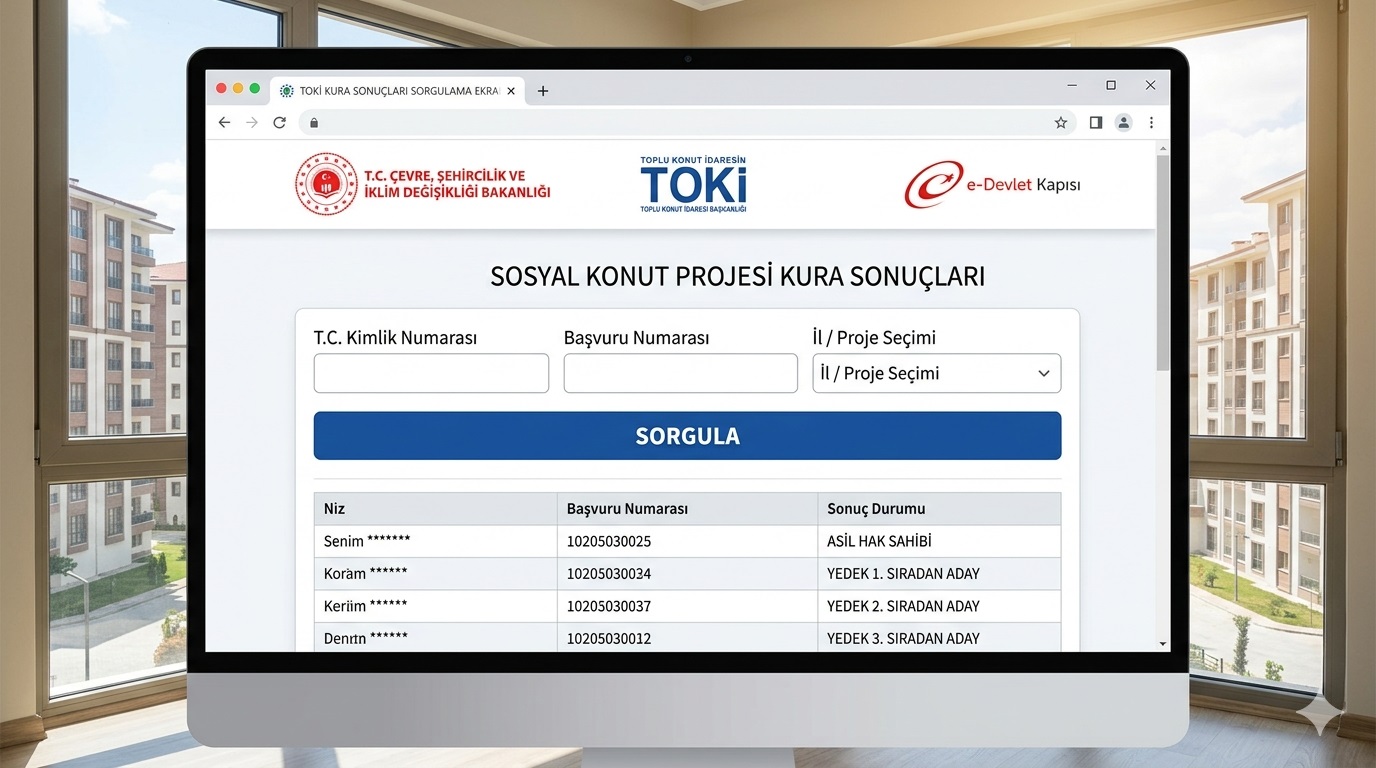Image resolution: width=1376 pixels, height=768 pixels.
Task: Select the Denırtn ****** row name
Action: point(365,638)
